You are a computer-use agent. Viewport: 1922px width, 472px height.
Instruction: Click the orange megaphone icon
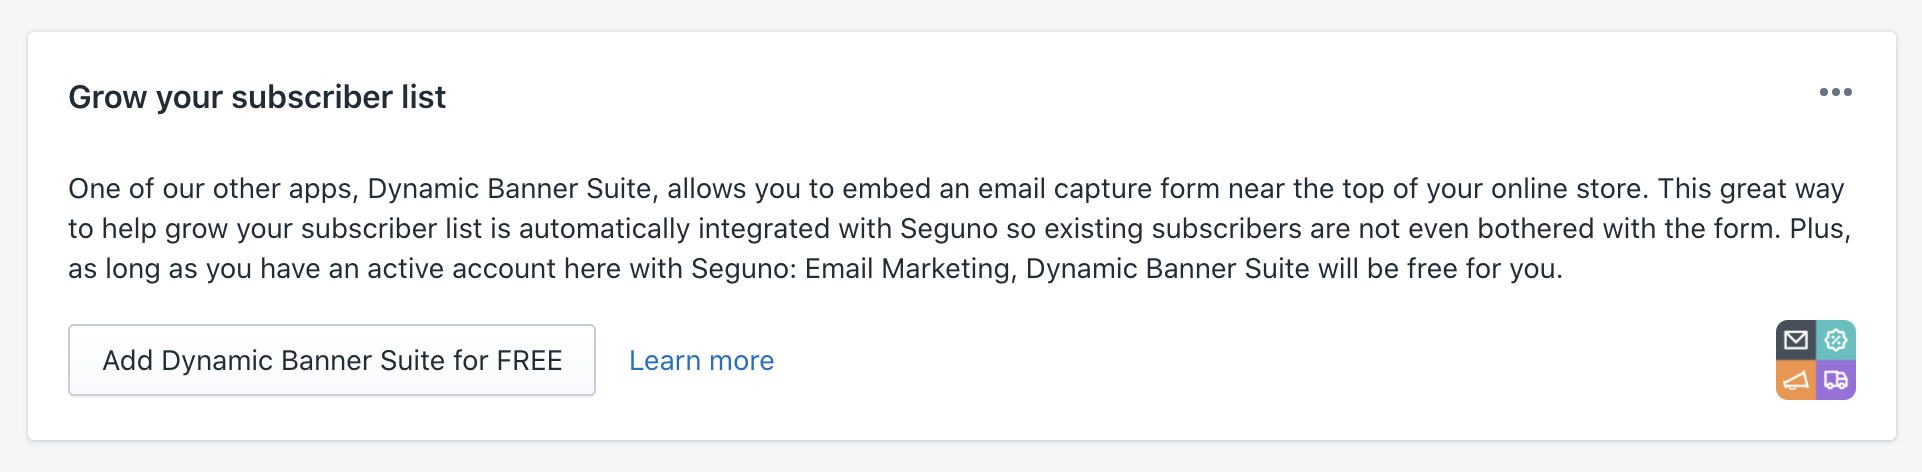pyautogui.click(x=1796, y=380)
